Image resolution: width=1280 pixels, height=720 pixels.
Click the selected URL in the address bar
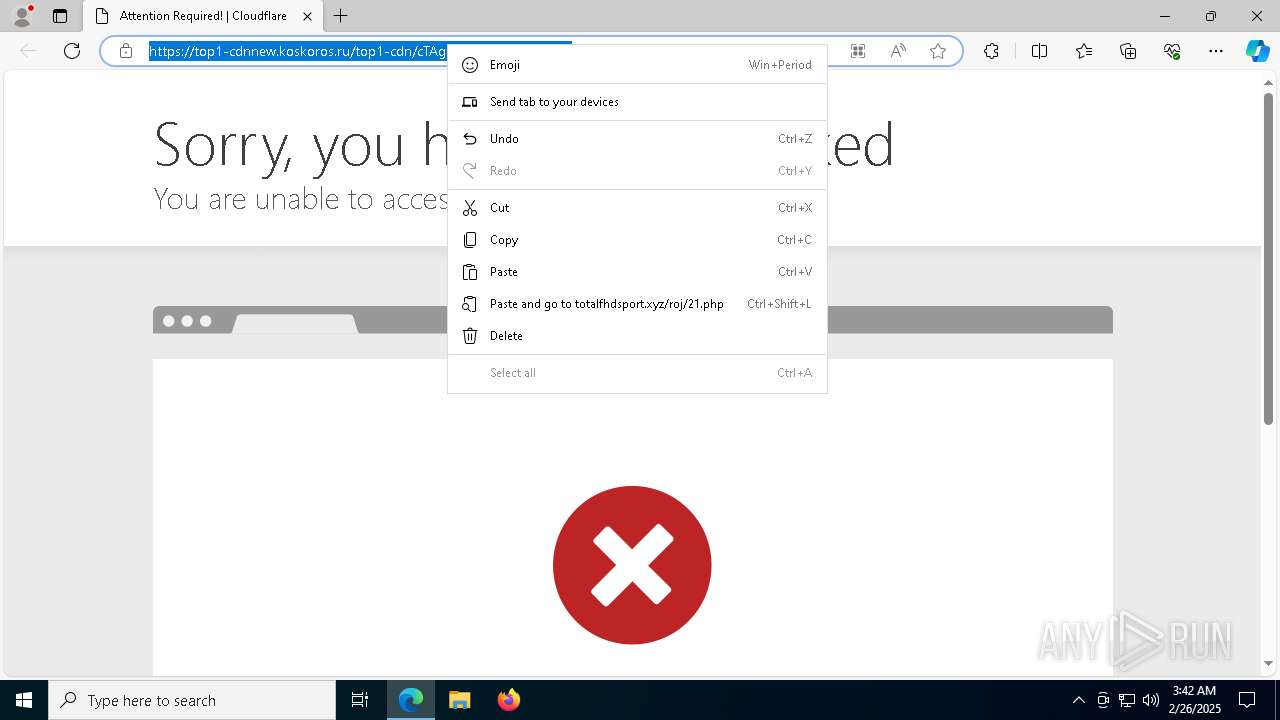(298, 51)
